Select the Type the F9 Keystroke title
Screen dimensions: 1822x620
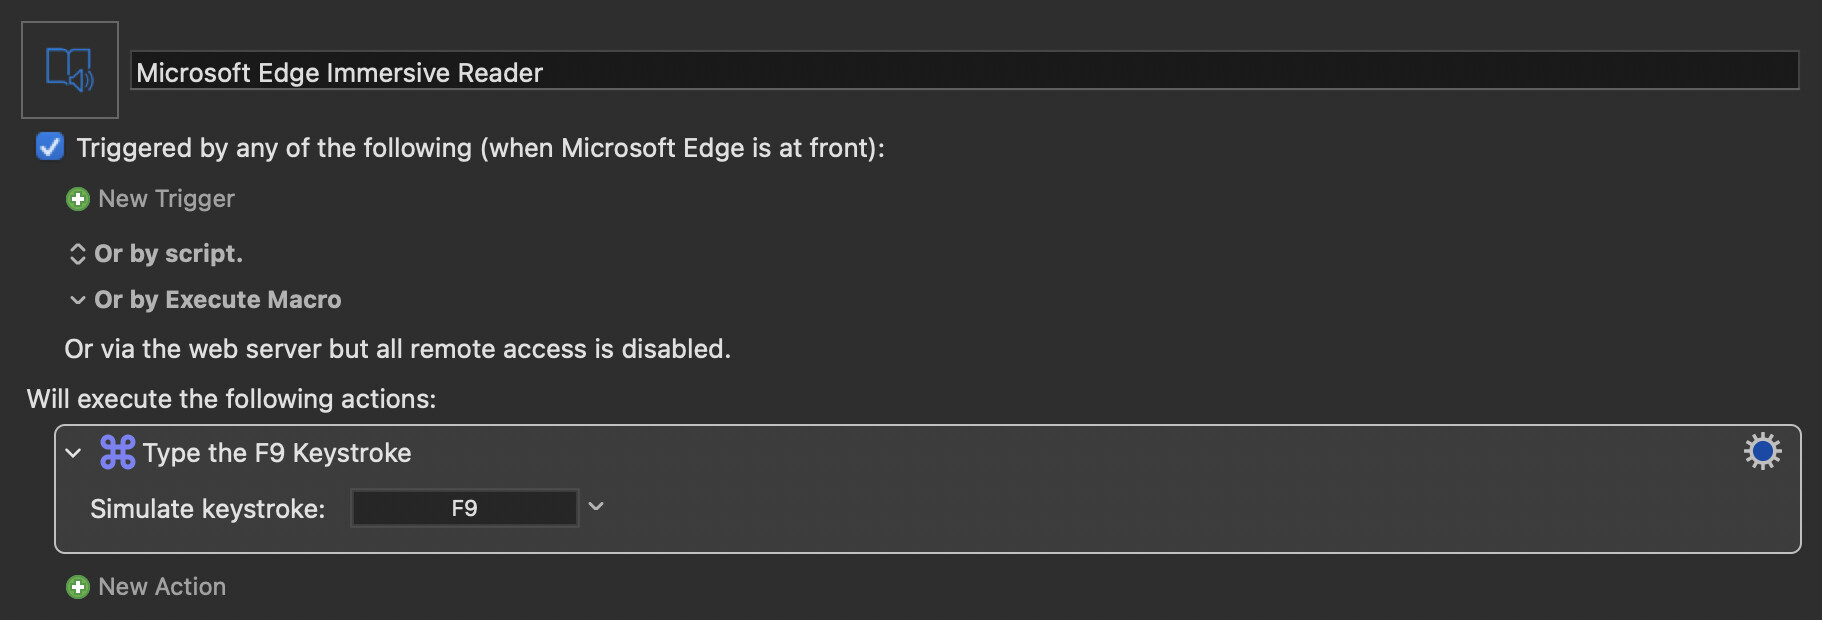click(277, 453)
